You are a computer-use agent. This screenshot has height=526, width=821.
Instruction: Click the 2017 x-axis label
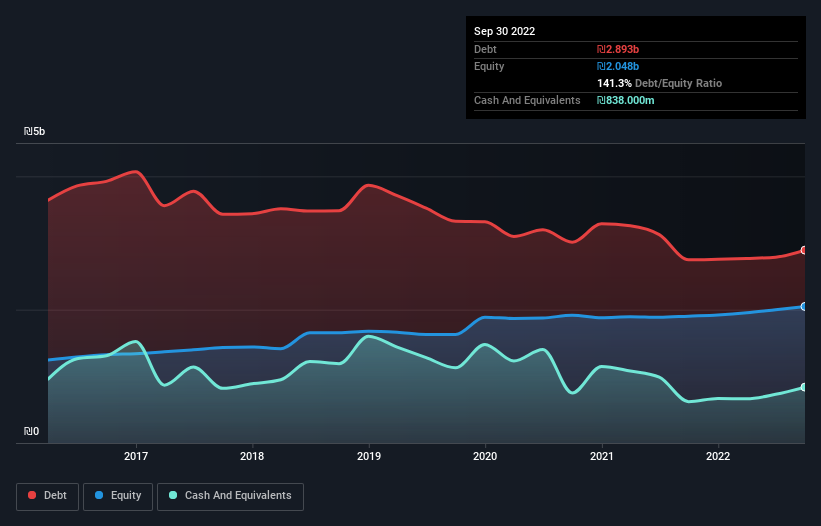136,456
